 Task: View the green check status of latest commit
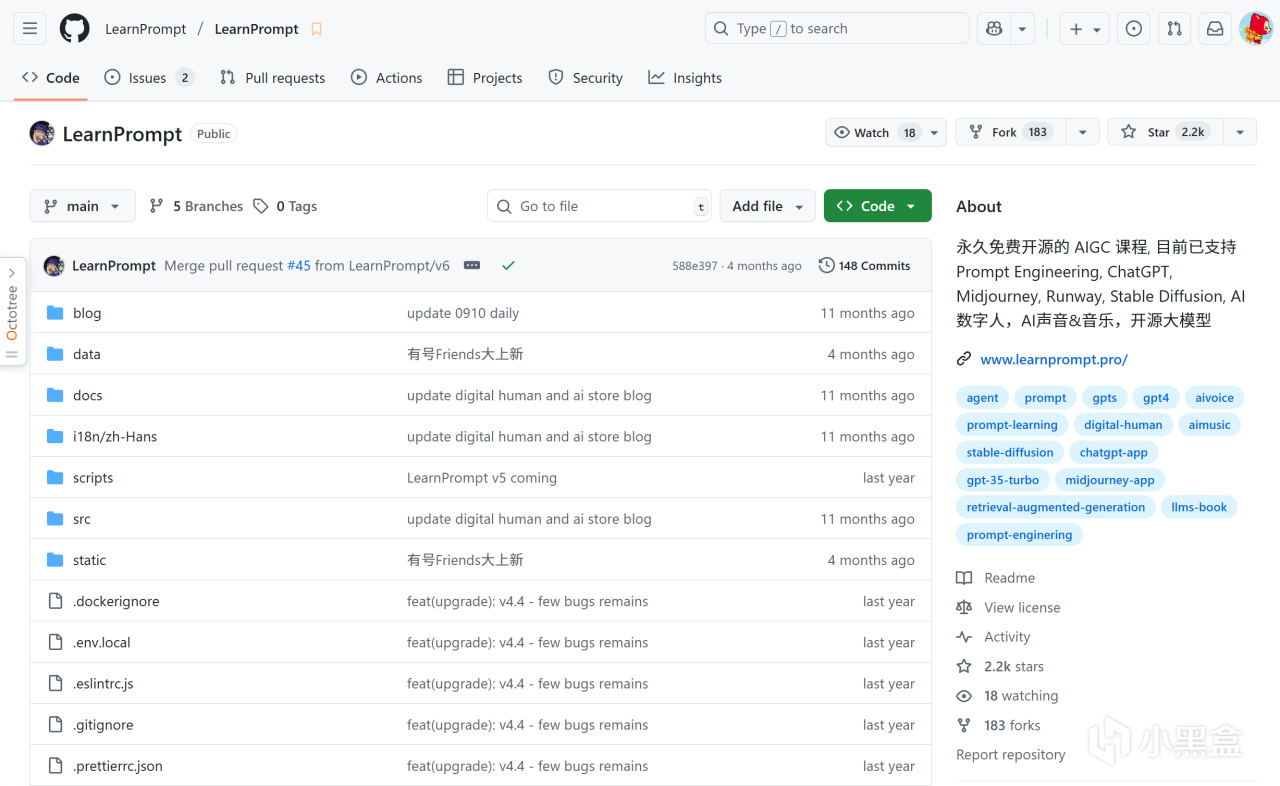click(x=508, y=266)
